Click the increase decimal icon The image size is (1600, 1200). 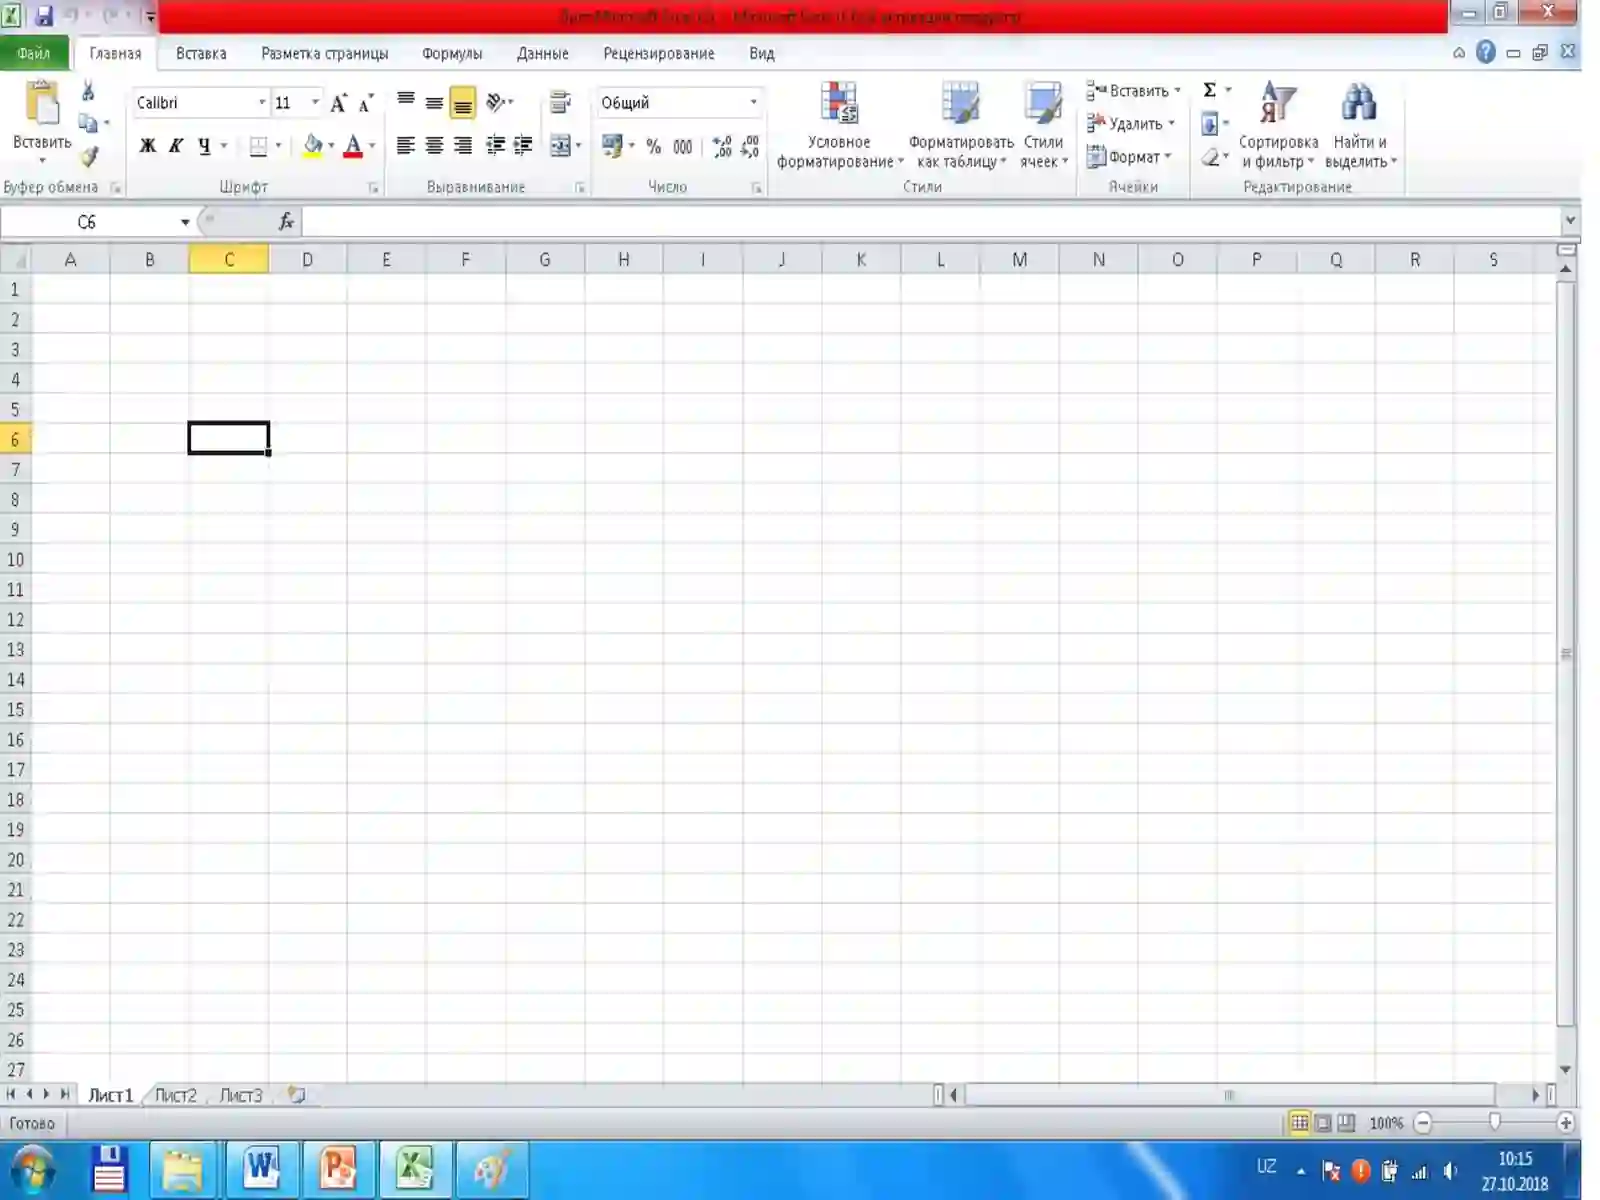(x=722, y=146)
